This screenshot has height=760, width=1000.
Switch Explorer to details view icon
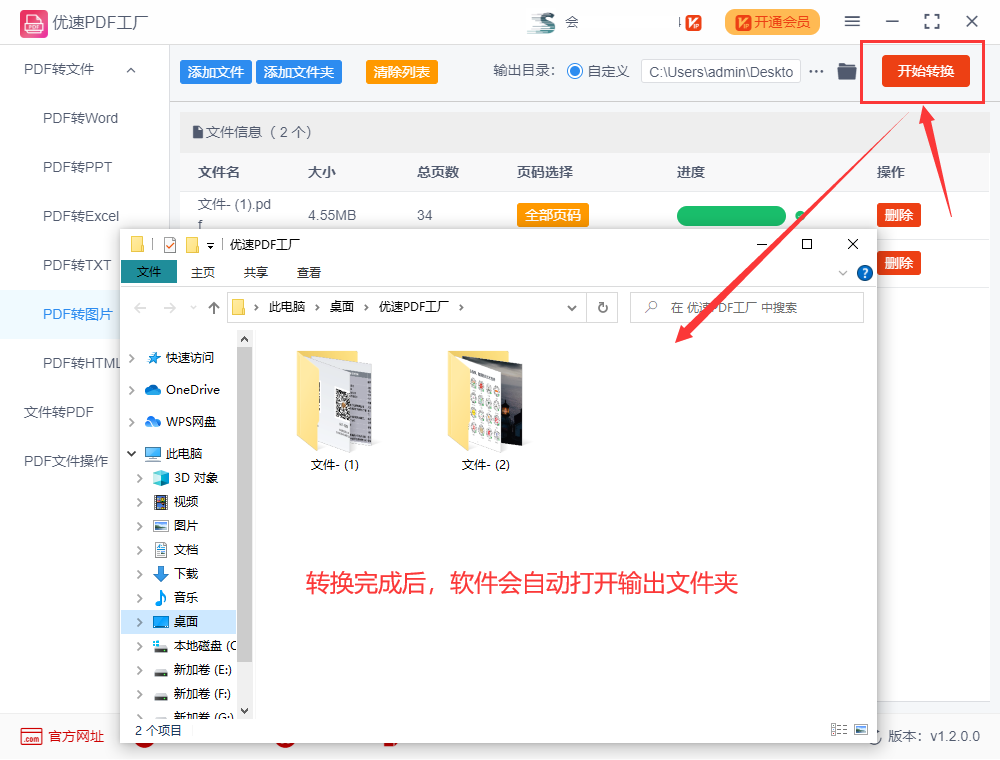pos(839,729)
